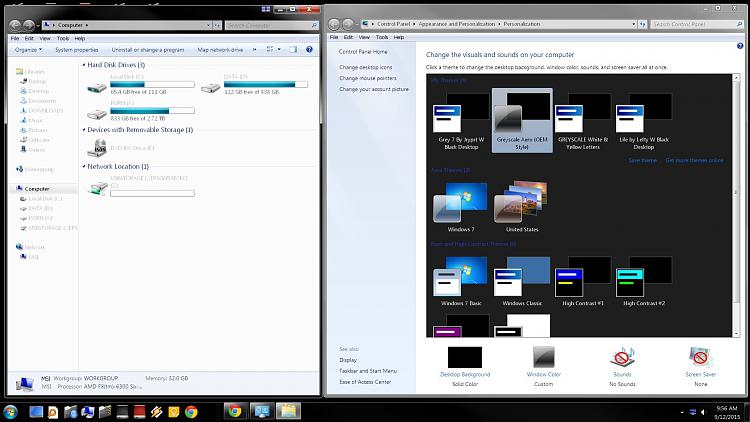Toggle the preview pane icon in Computer window
750x422 pixels.
[293, 49]
